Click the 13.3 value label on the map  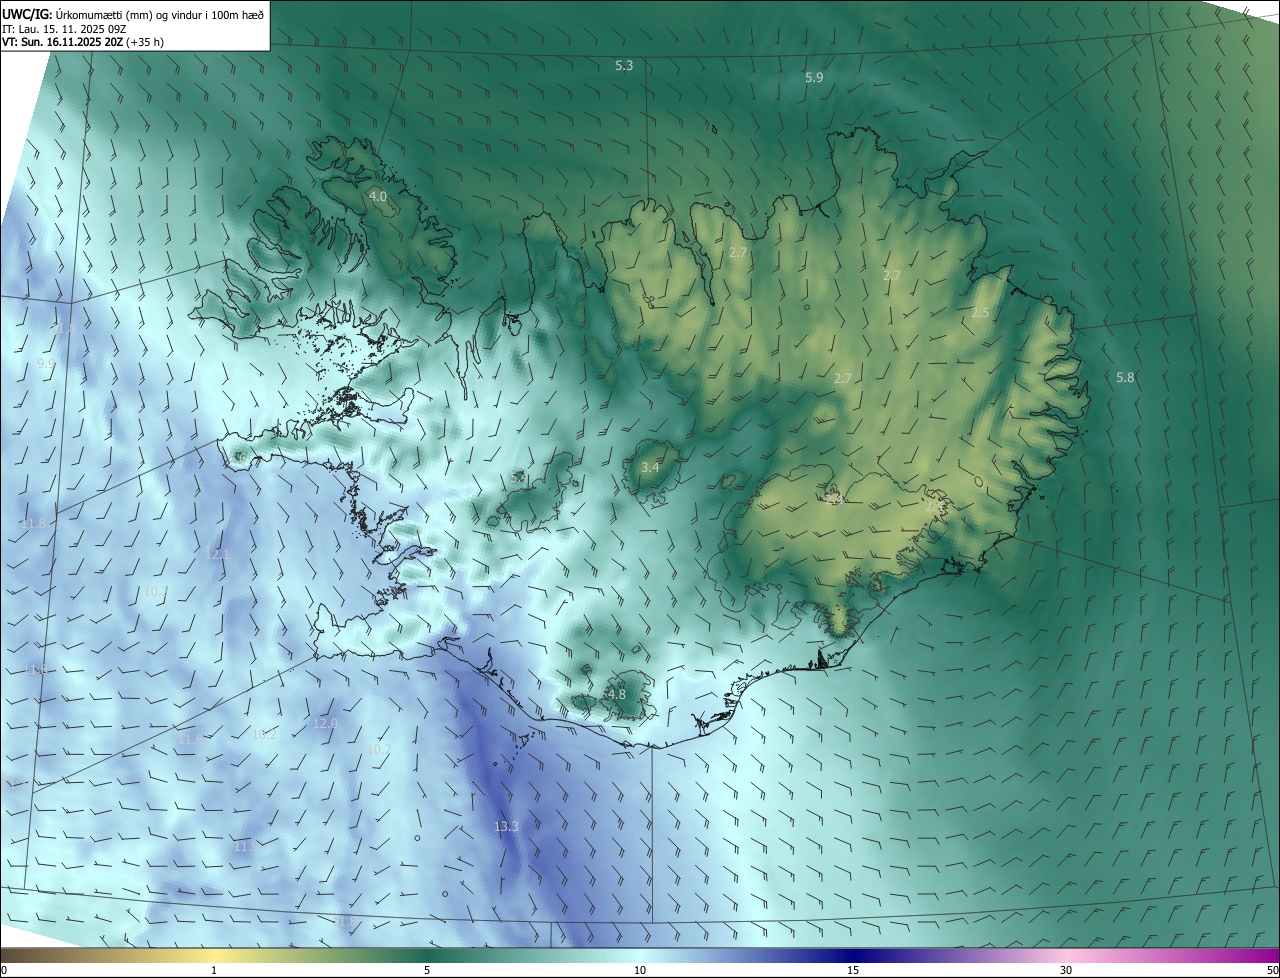pos(507,826)
